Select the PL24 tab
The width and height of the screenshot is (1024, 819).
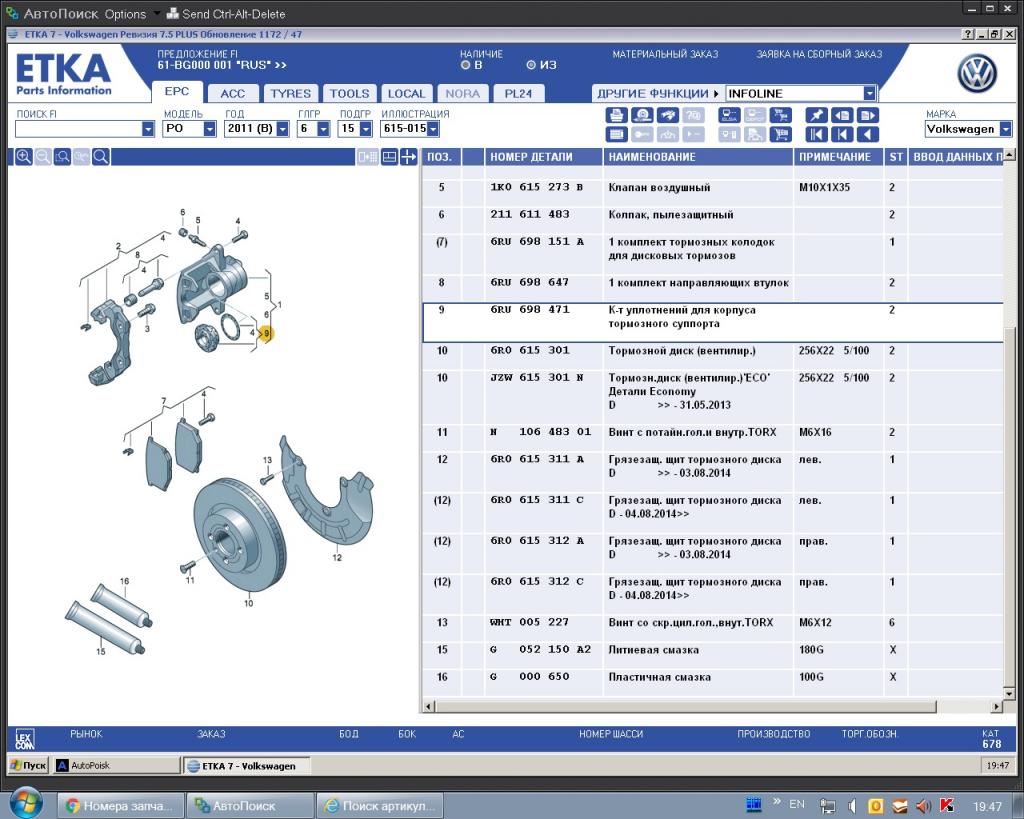click(x=519, y=93)
